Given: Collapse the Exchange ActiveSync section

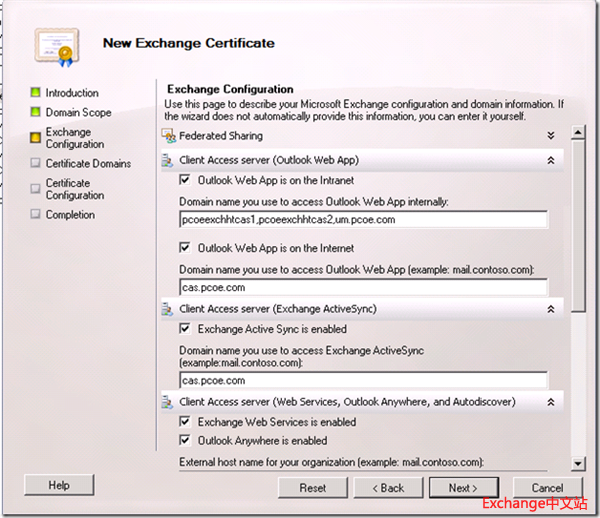Looking at the screenshot, I should tap(550, 310).
